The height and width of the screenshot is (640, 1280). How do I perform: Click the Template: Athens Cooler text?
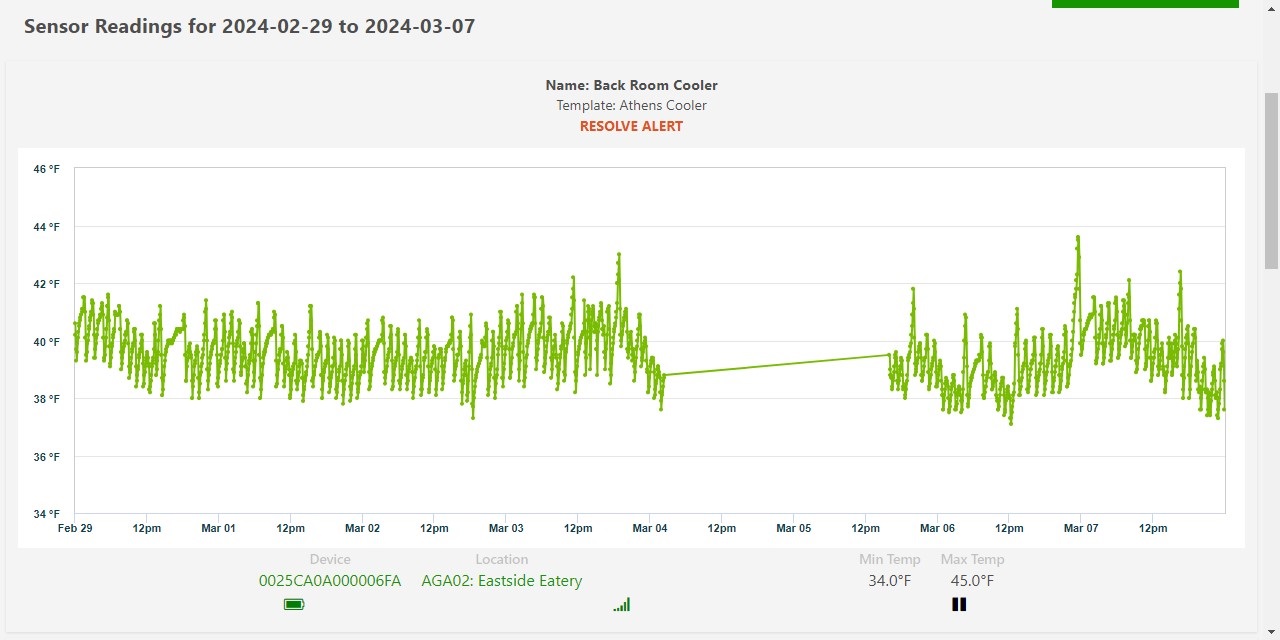coord(631,106)
